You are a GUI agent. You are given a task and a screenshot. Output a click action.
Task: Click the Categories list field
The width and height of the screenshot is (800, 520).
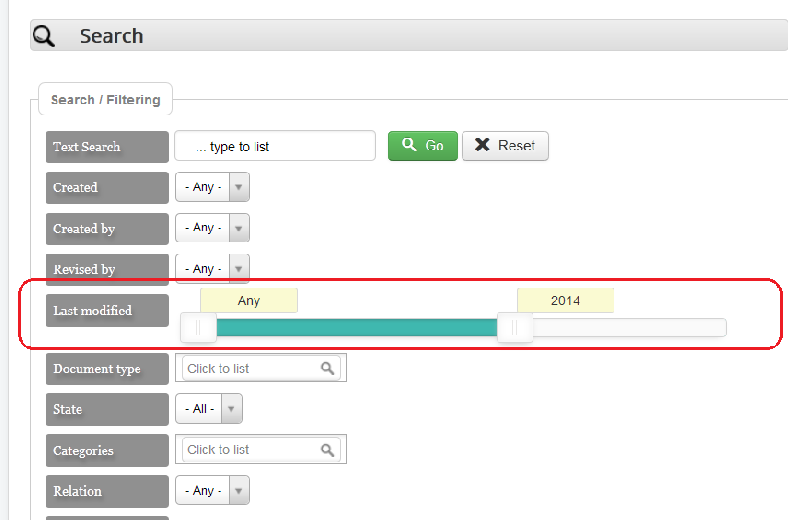[261, 450]
